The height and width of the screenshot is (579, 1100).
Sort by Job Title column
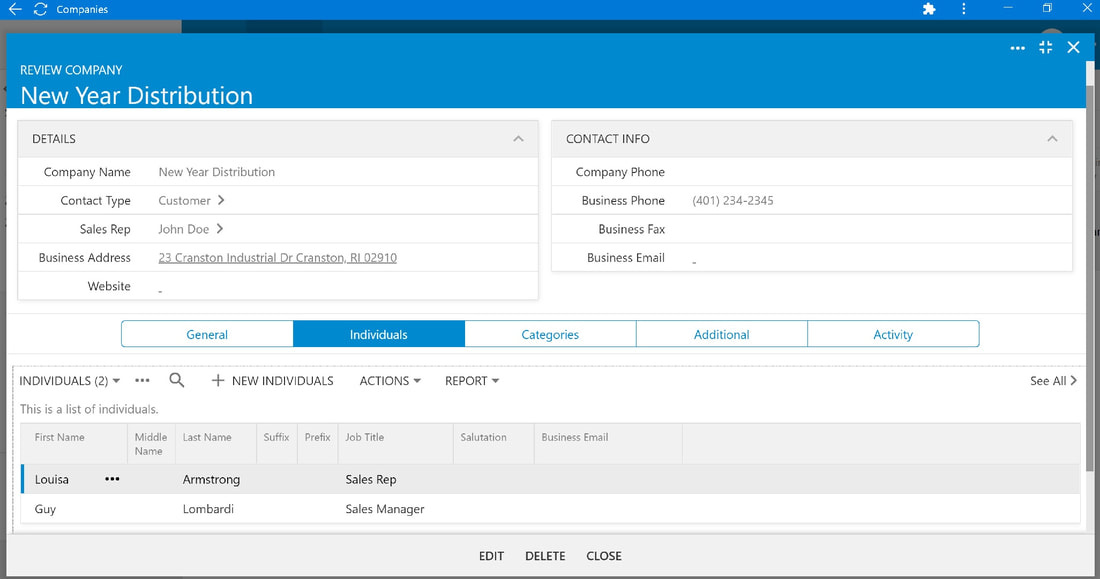[x=365, y=437]
